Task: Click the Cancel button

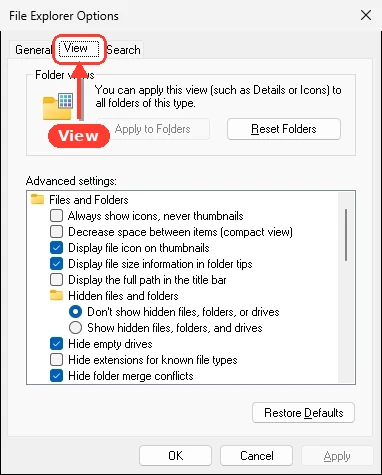Action: [256, 455]
